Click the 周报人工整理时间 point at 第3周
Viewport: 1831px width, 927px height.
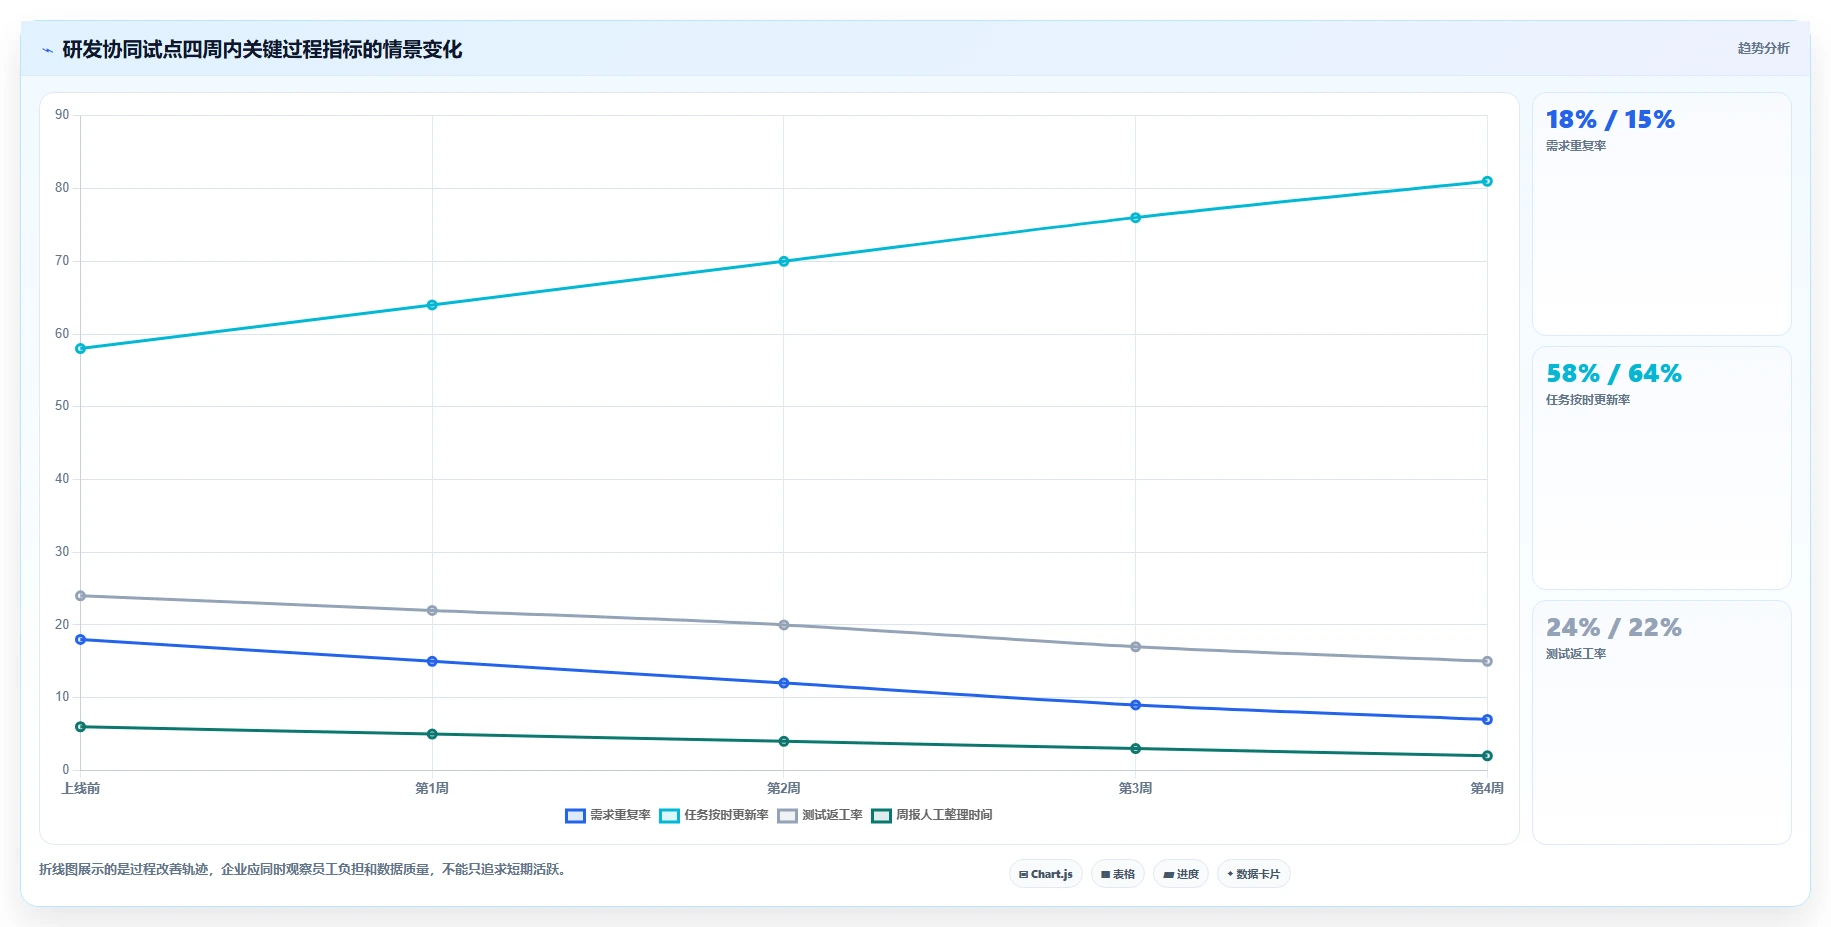coord(1135,749)
